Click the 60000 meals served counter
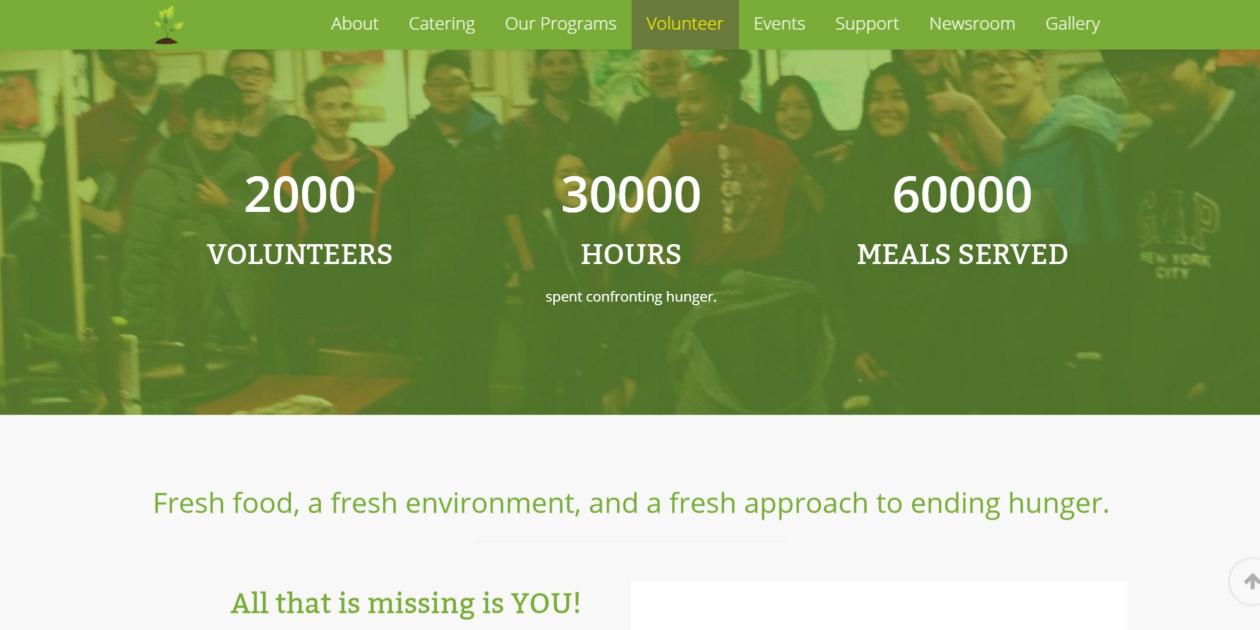 962,195
